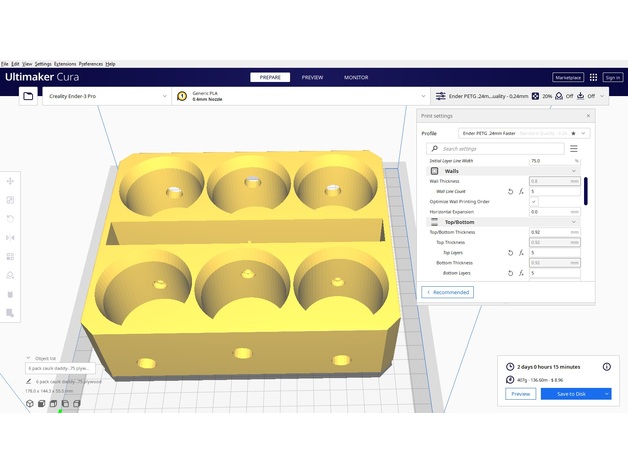Click the Recommended button
628x472 pixels.
pos(448,292)
